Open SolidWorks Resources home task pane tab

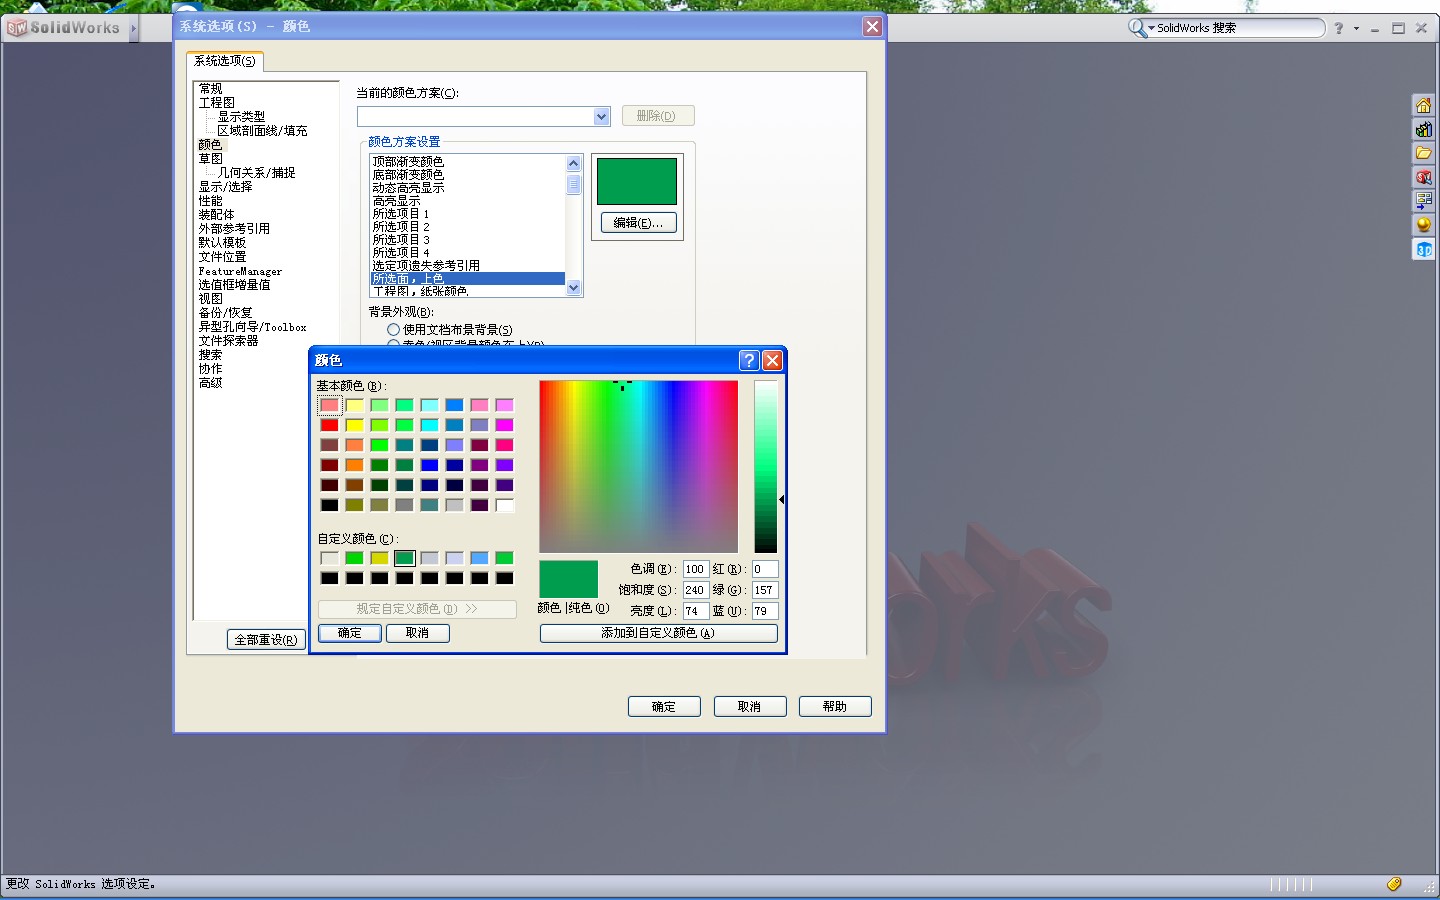click(x=1423, y=105)
